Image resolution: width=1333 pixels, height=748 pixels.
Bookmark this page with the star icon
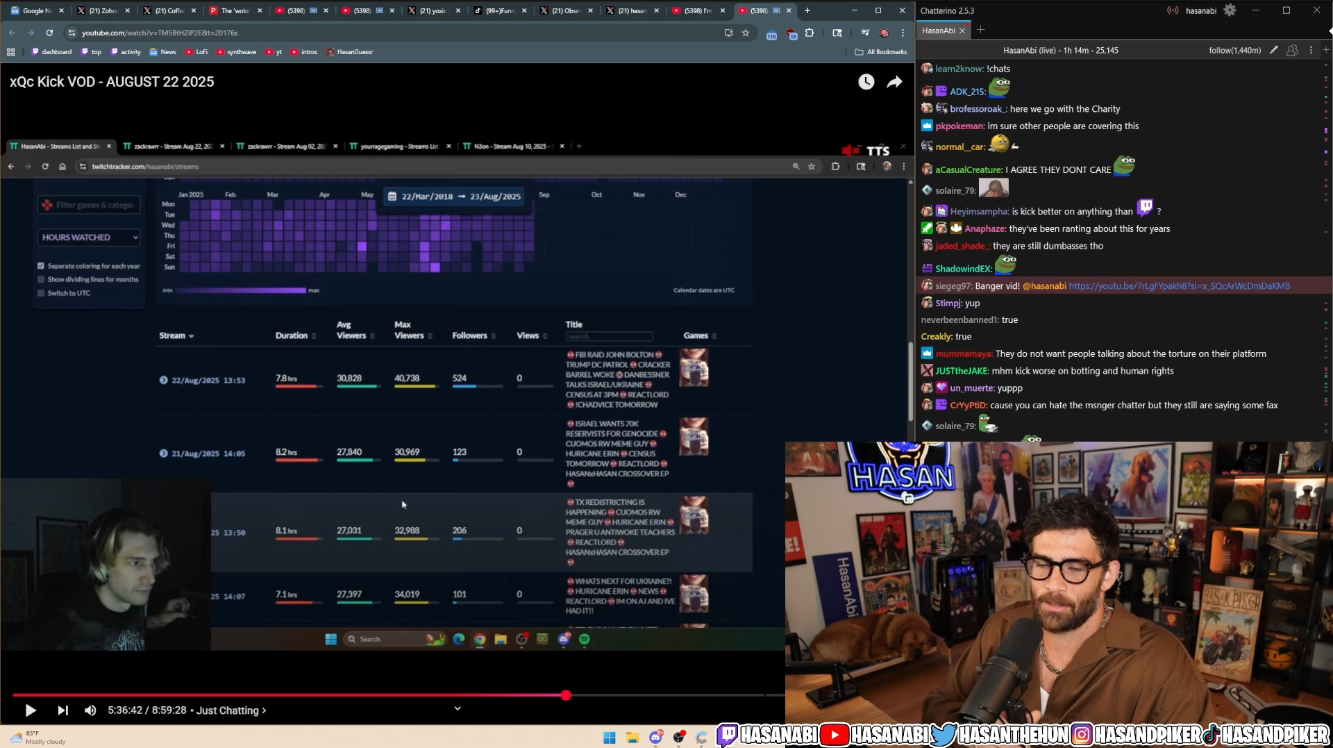click(x=745, y=33)
